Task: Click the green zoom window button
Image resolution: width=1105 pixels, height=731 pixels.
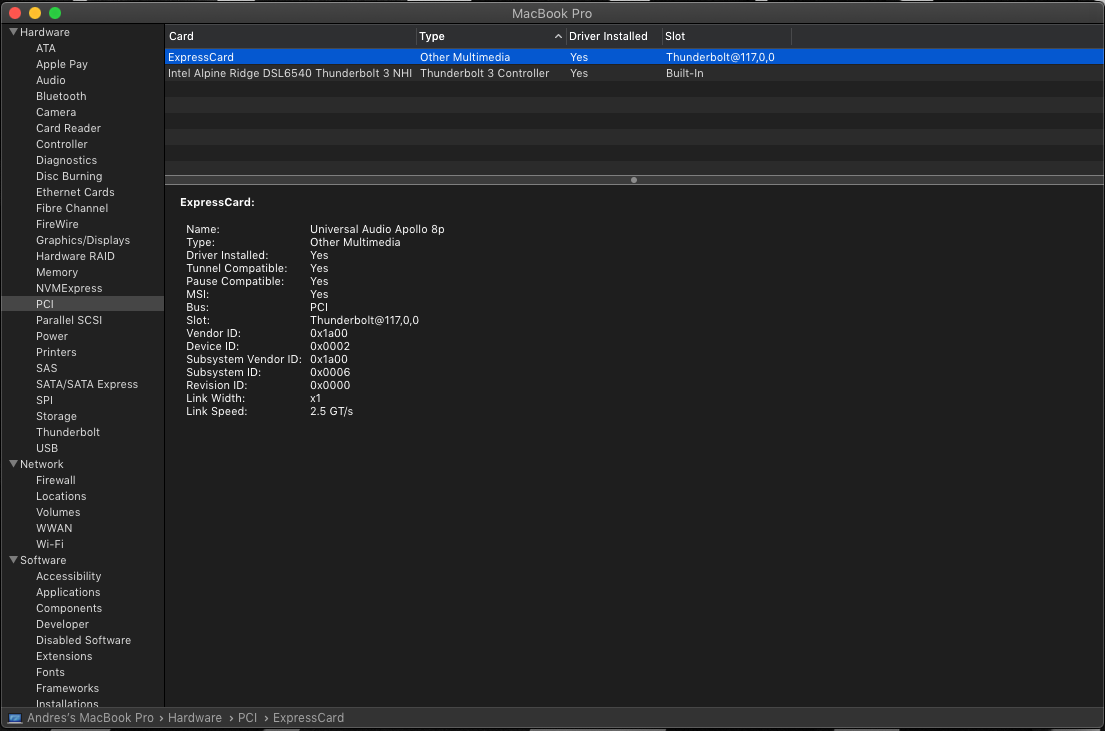Action: 55,13
